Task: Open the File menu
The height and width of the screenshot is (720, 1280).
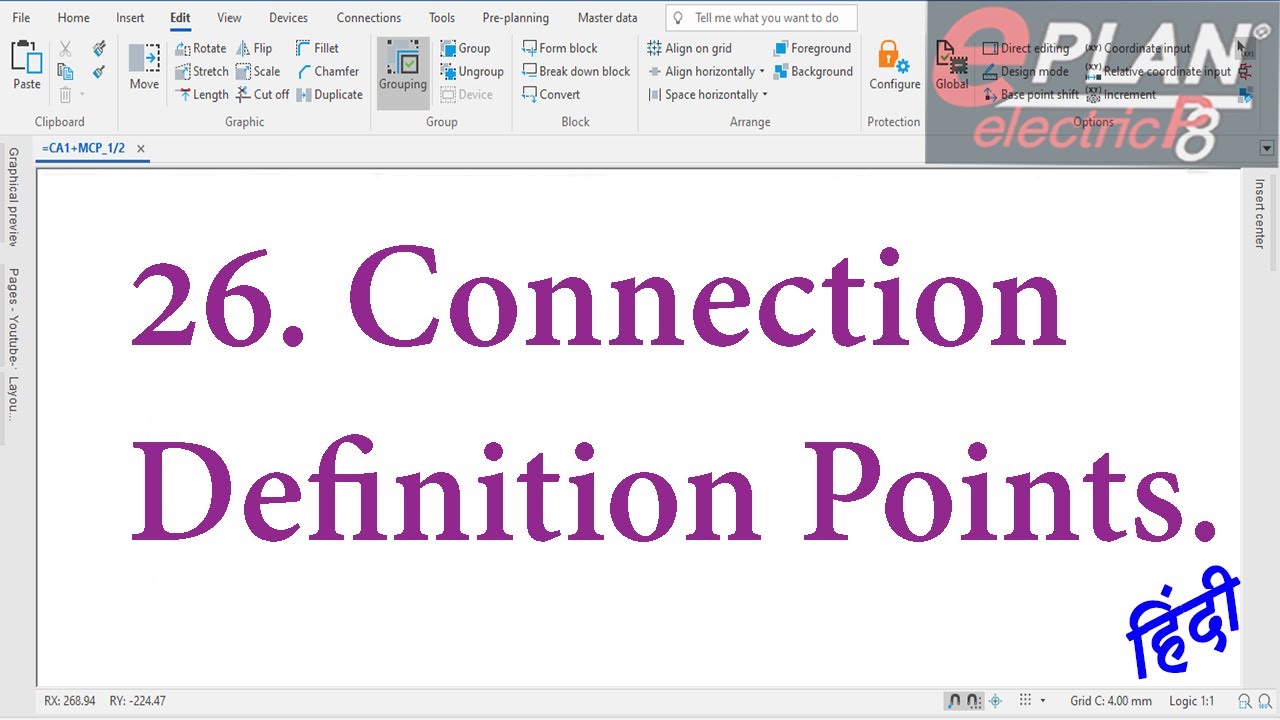Action: pos(21,18)
